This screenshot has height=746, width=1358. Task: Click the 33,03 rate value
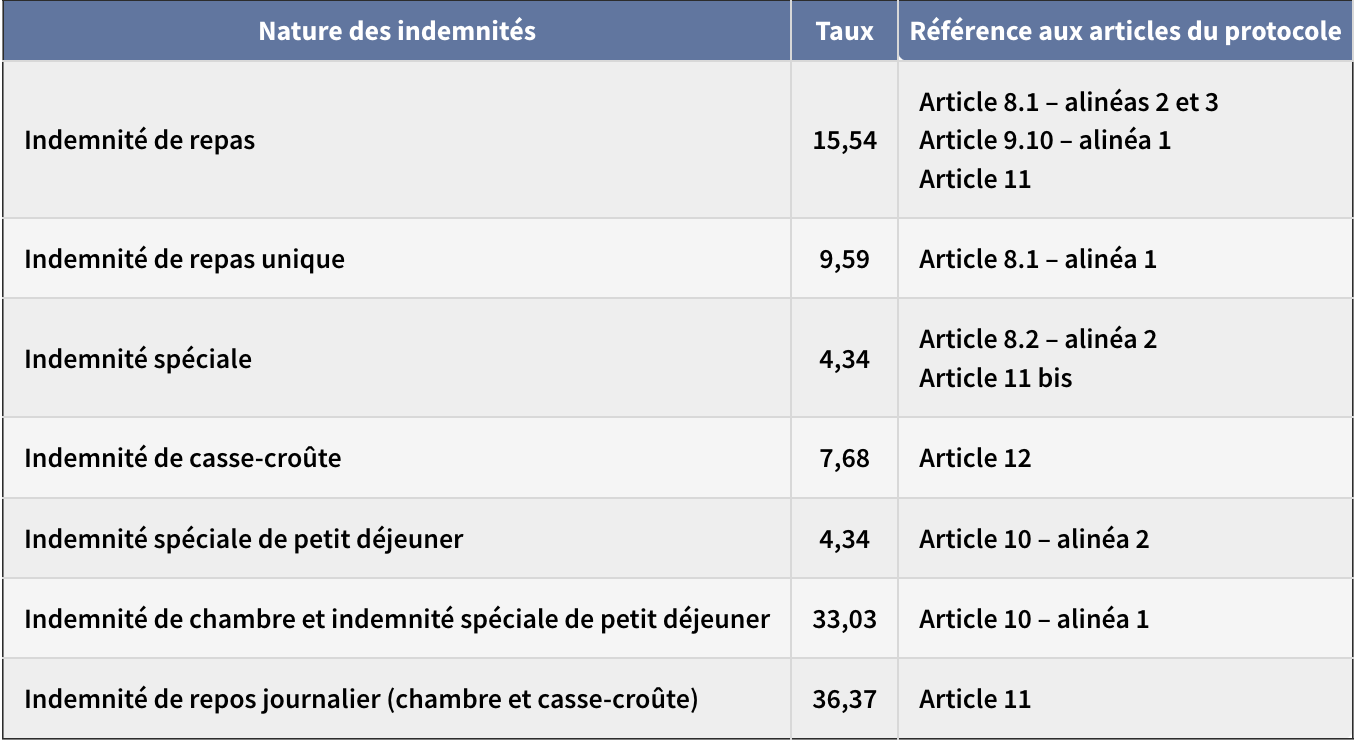tap(844, 619)
